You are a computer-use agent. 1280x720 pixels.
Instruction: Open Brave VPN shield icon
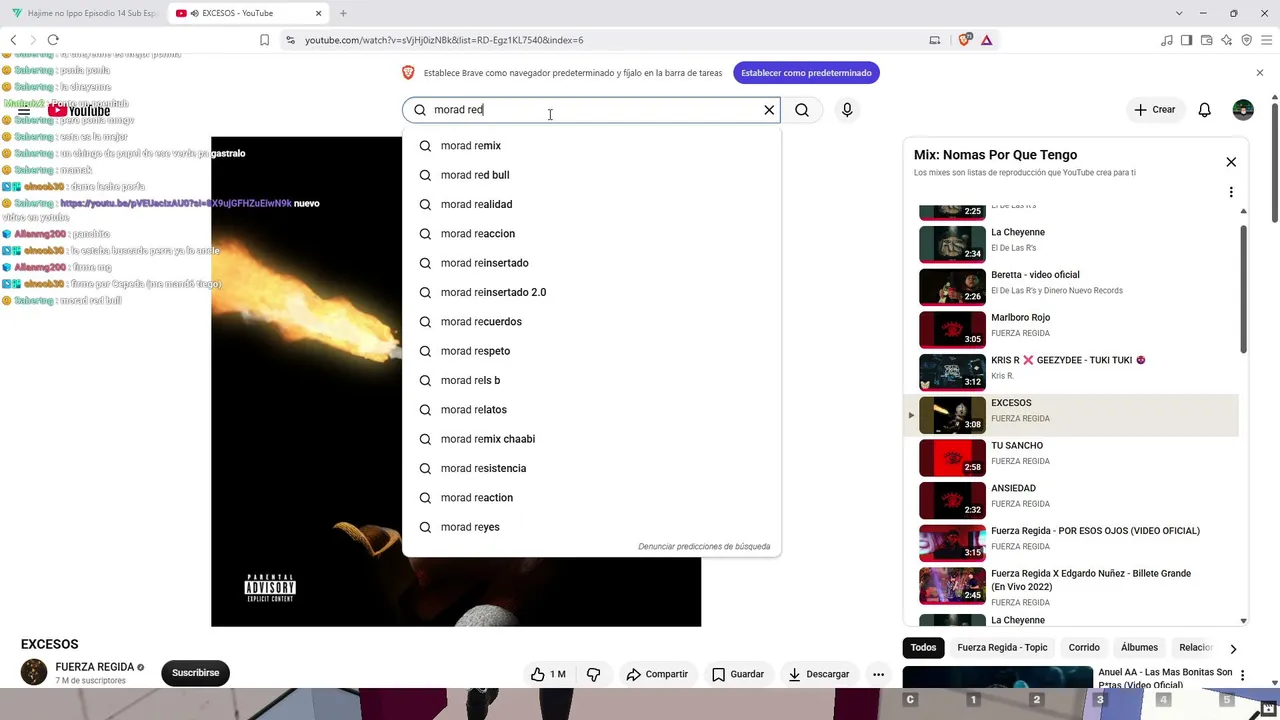tap(1246, 40)
